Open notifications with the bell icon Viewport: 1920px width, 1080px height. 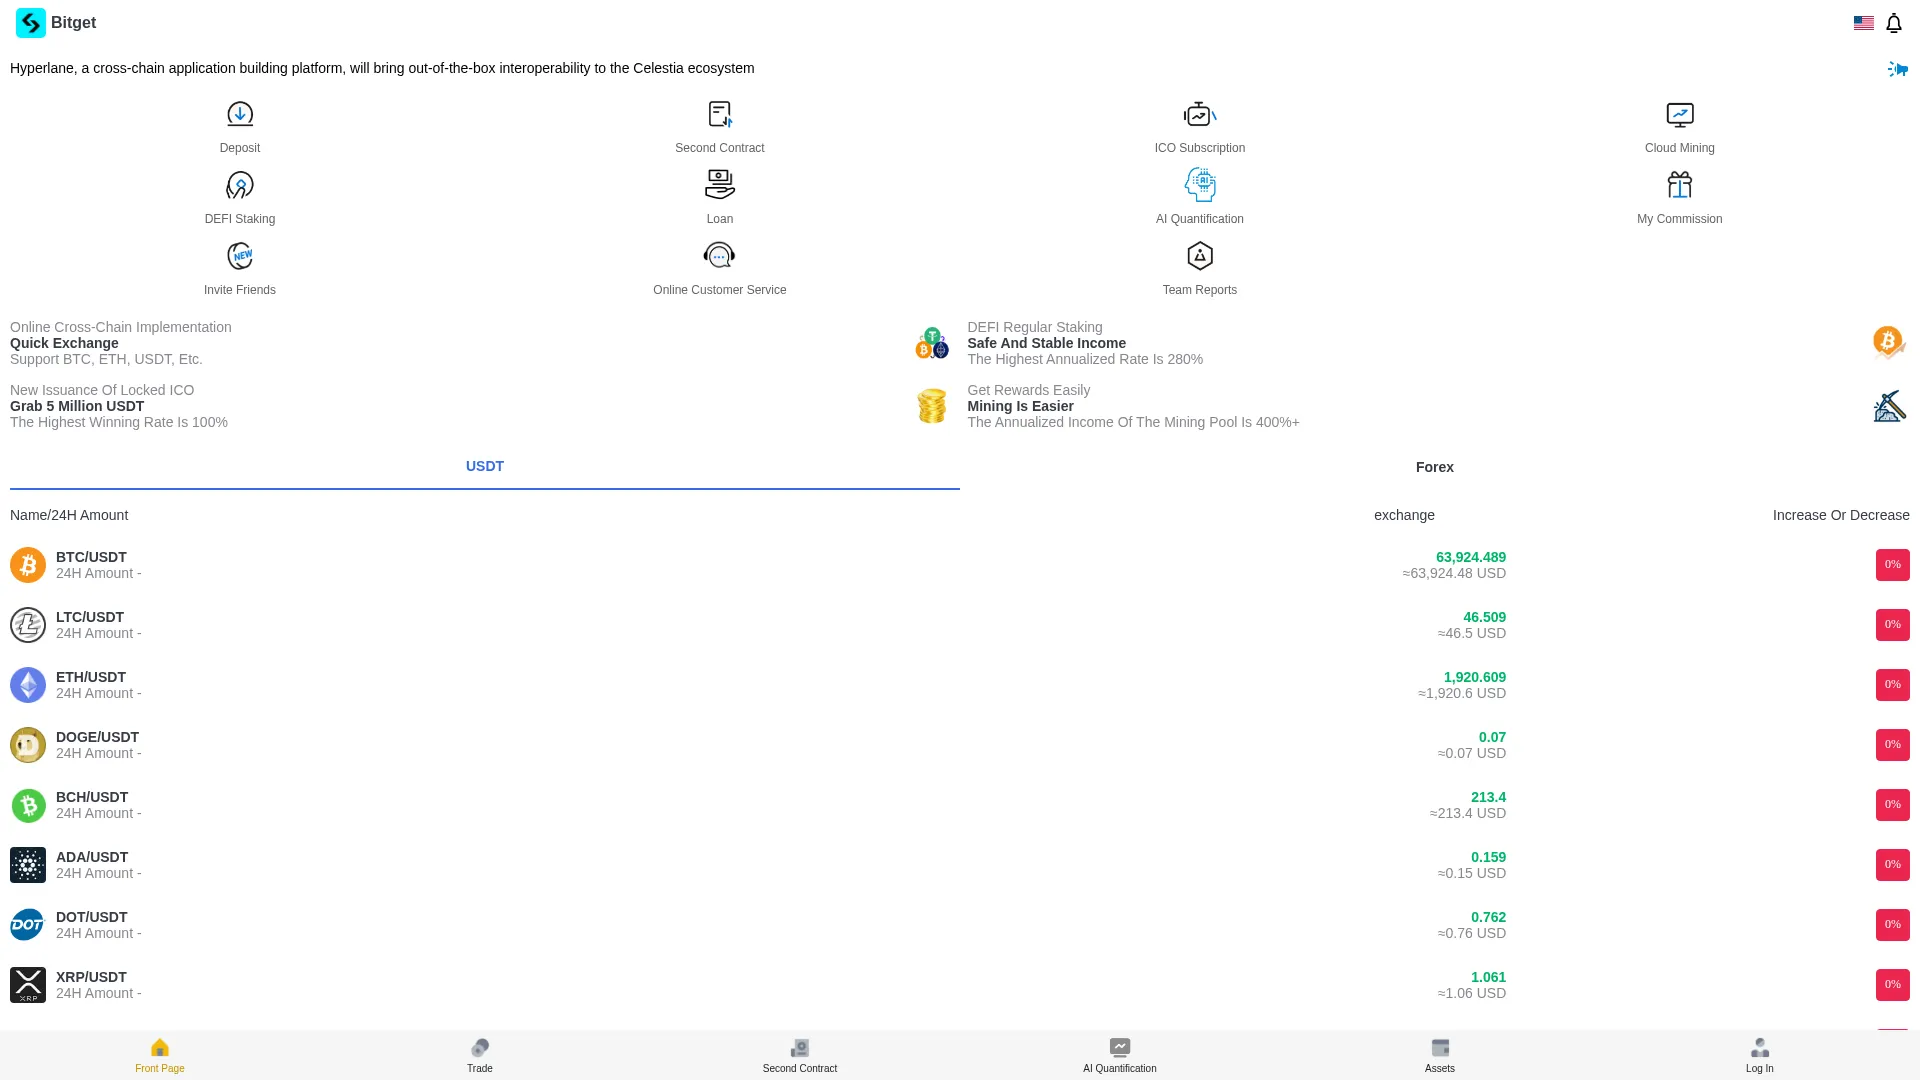pos(1894,23)
